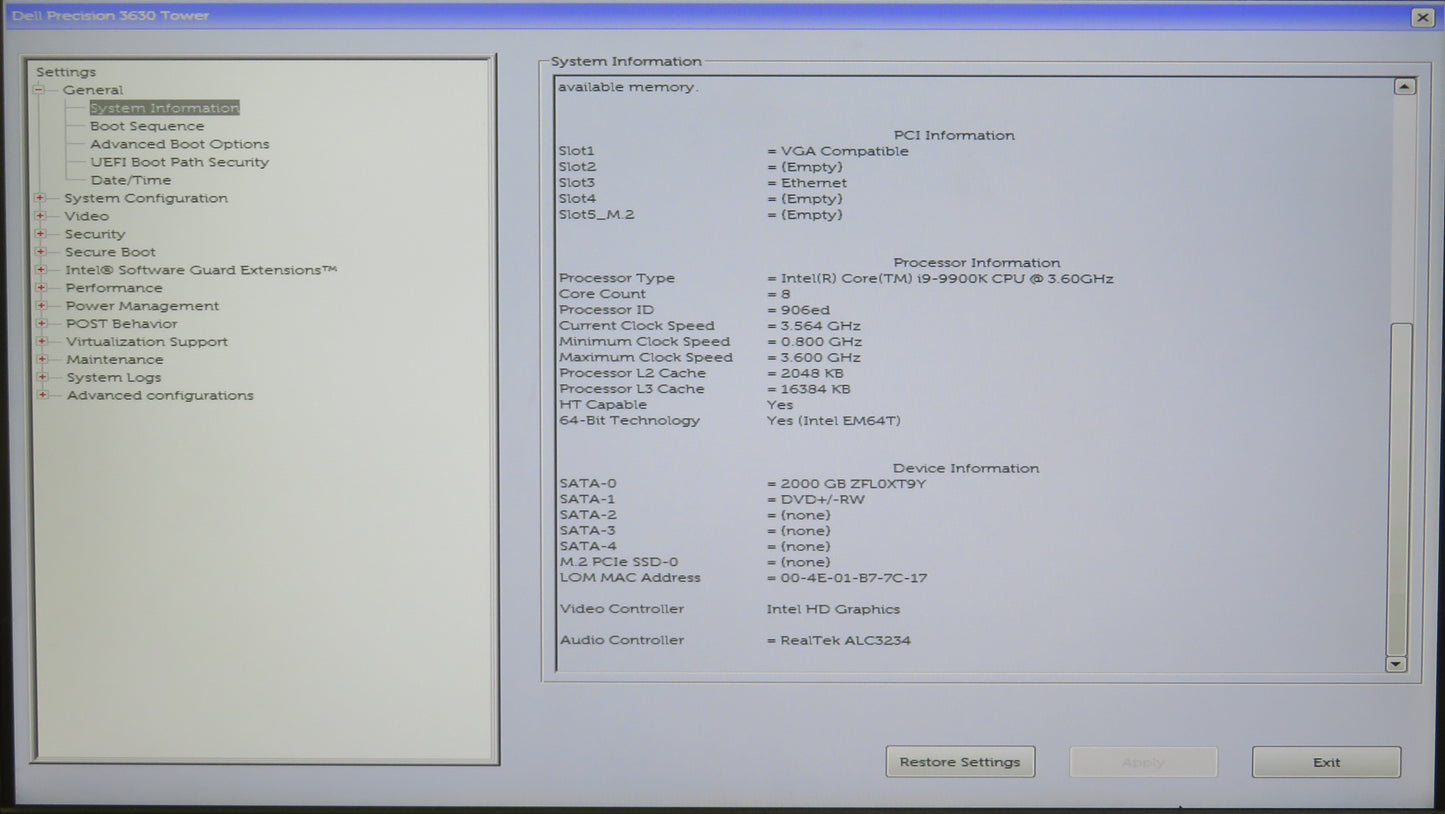This screenshot has height=814, width=1445.
Task: Select the System Information item
Action: point(164,108)
